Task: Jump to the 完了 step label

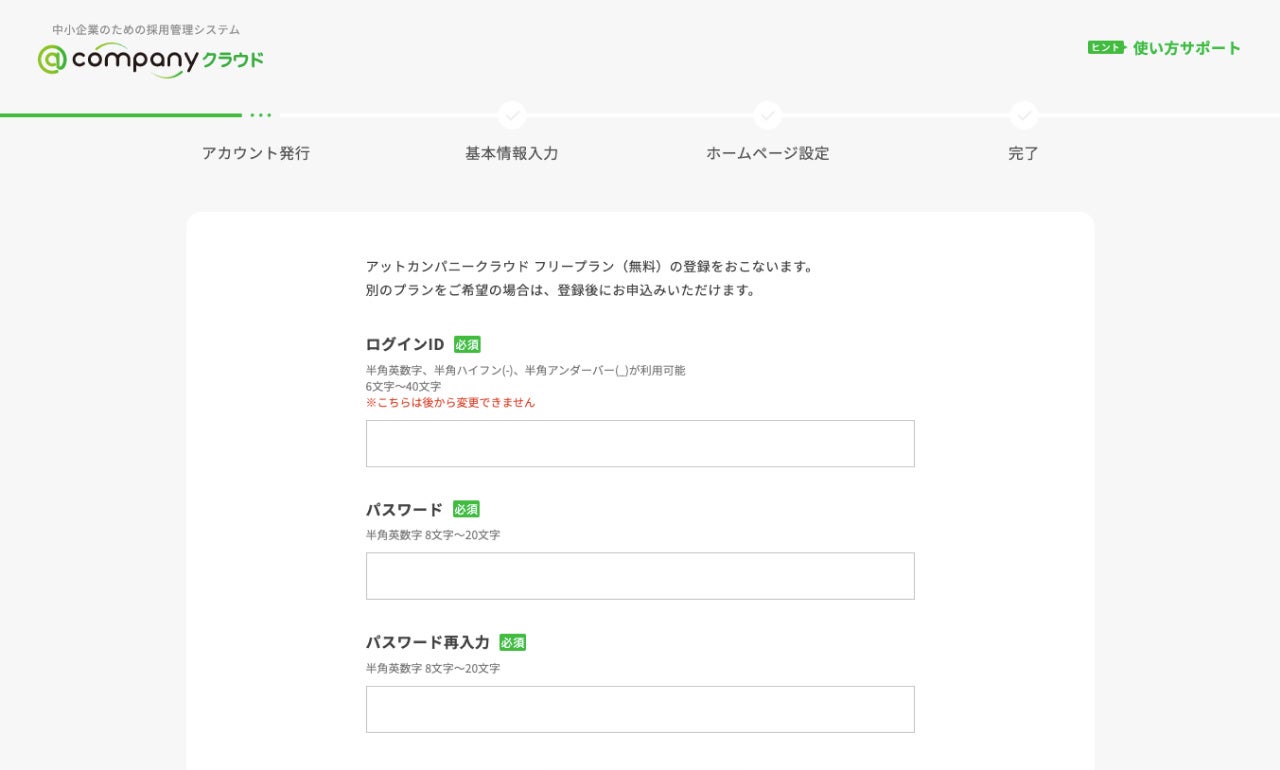Action: [x=1023, y=153]
